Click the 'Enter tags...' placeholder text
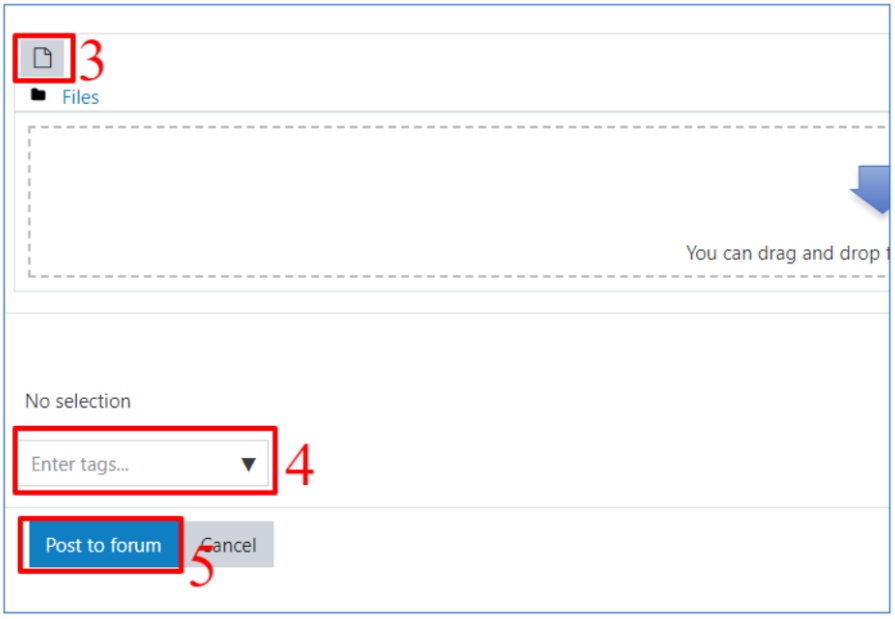Image resolution: width=895 pixels, height=619 pixels. pyautogui.click(x=80, y=464)
